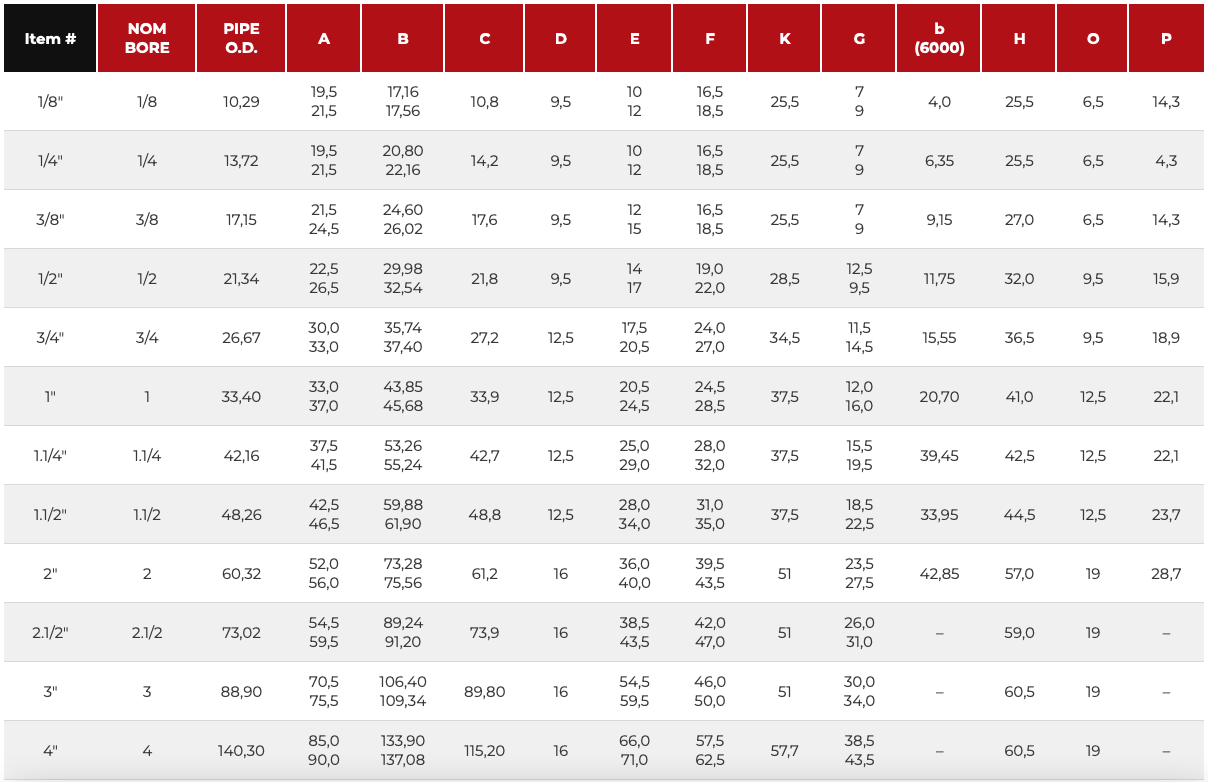Click the C value 115,20
The image size is (1208, 782).
pos(485,751)
